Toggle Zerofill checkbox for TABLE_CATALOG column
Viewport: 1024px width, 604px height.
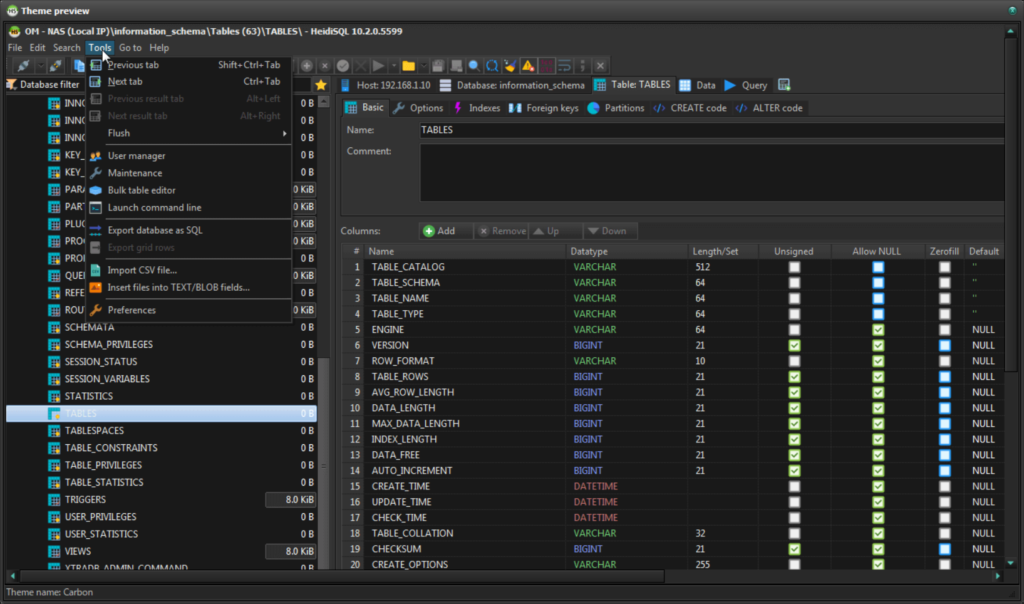[944, 267]
